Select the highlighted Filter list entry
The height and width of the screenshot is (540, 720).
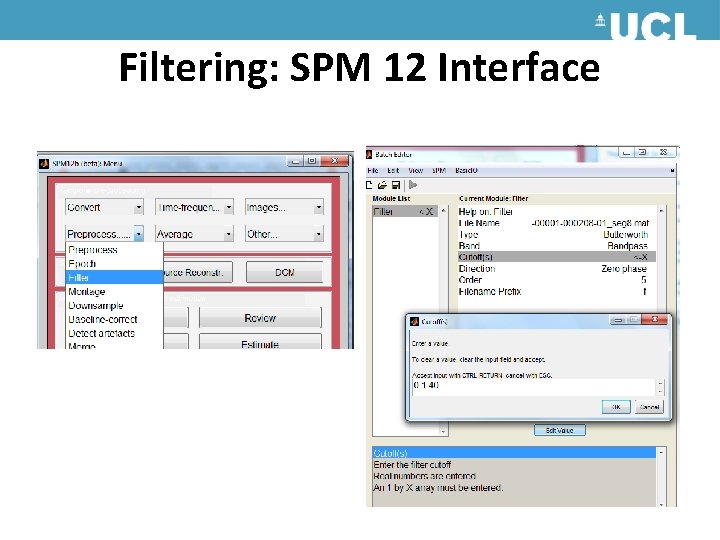coord(114,277)
